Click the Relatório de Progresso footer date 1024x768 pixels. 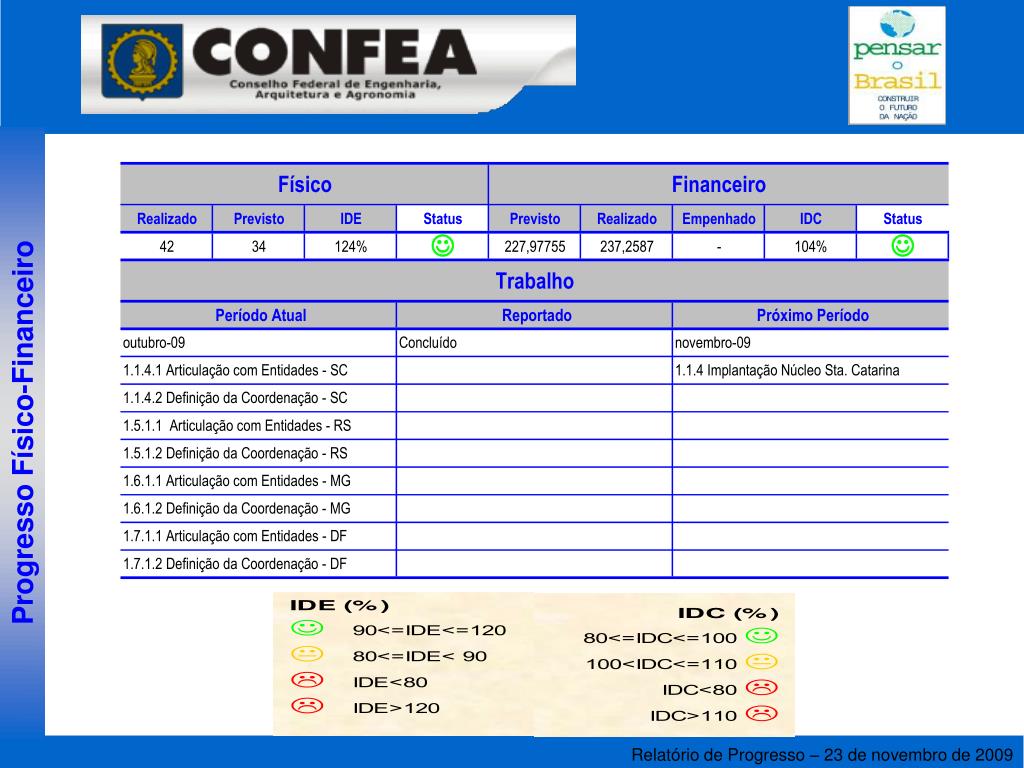pos(822,755)
